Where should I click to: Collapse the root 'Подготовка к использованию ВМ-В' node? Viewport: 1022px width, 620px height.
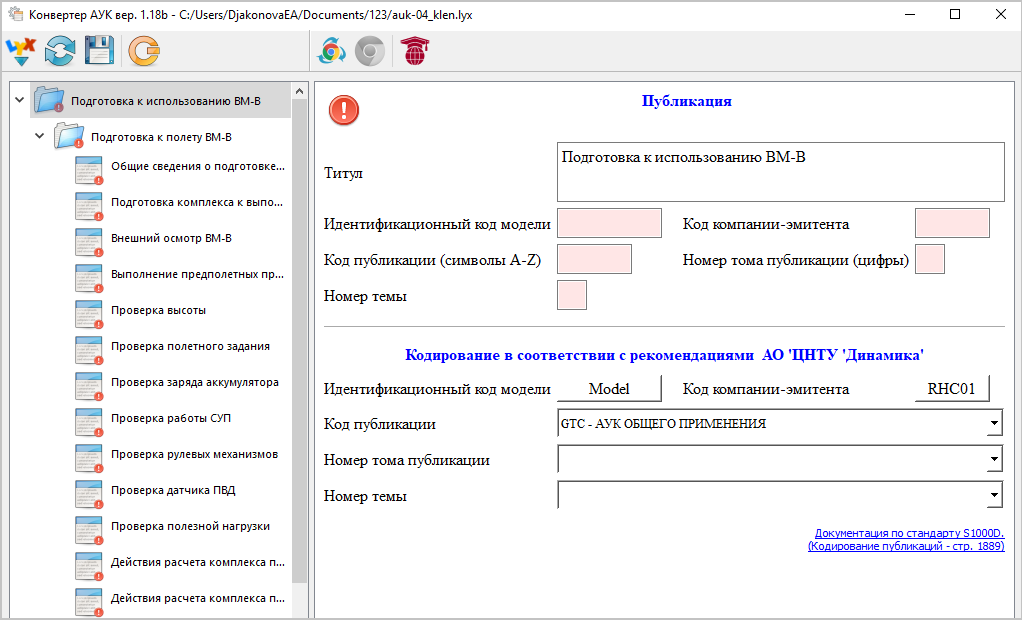[x=19, y=99]
